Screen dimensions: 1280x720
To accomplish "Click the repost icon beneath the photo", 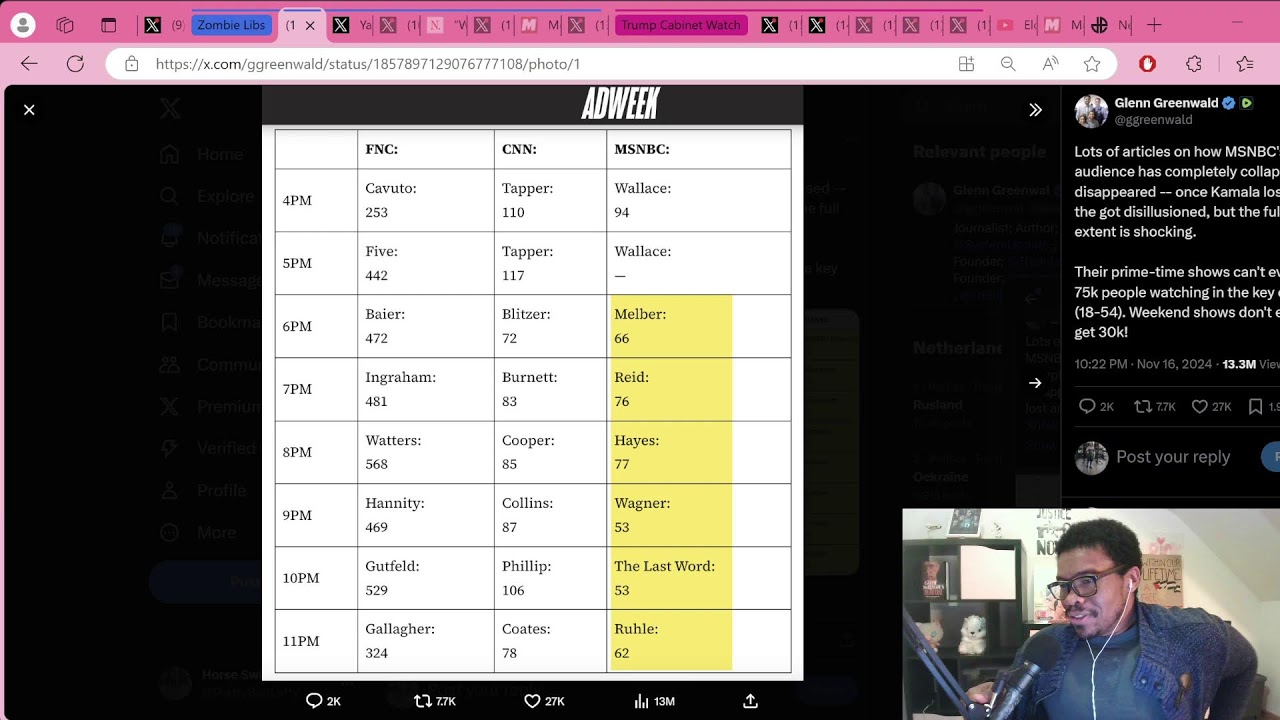I will (423, 701).
